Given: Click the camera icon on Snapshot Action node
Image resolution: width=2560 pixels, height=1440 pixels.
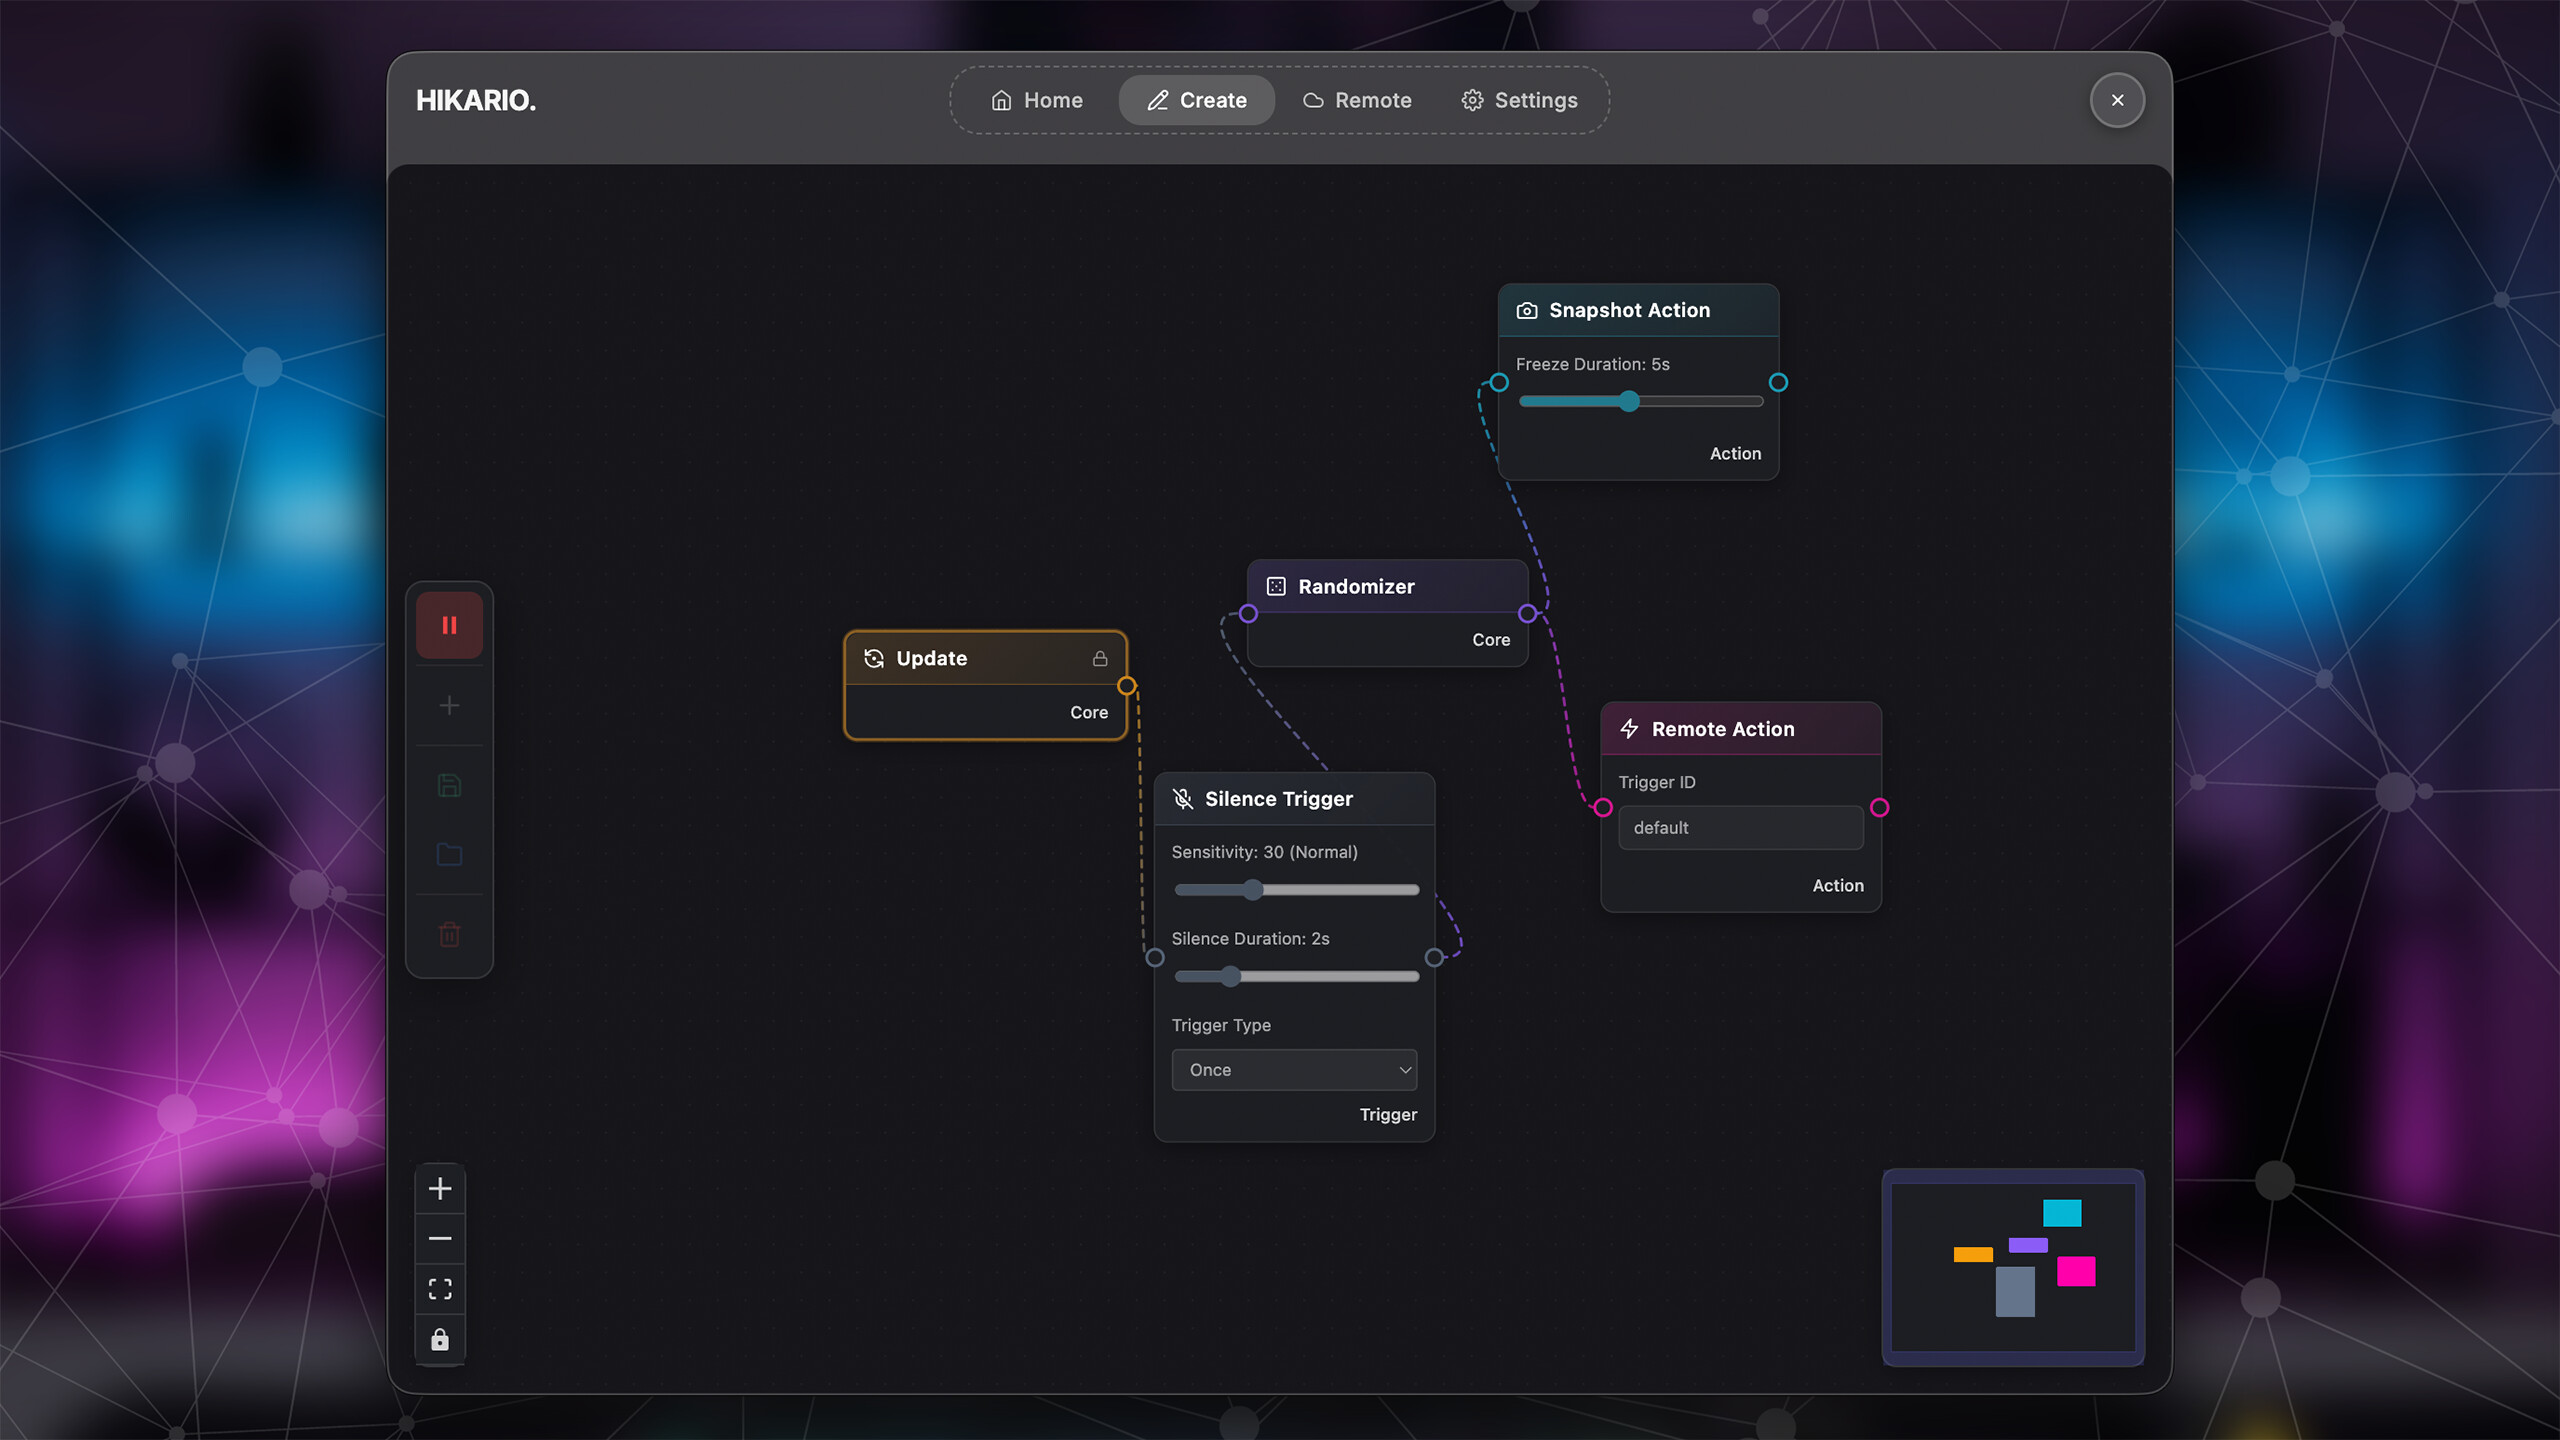Looking at the screenshot, I should (1527, 310).
